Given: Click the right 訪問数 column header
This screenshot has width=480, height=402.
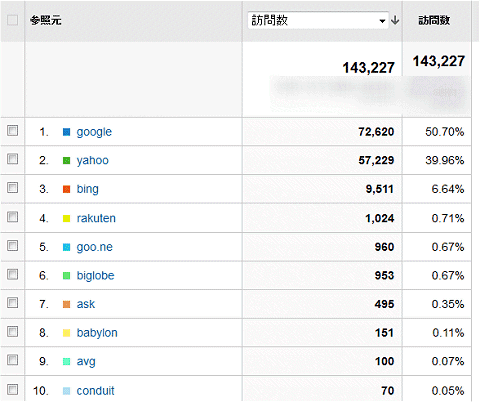Looking at the screenshot, I should pyautogui.click(x=434, y=20).
